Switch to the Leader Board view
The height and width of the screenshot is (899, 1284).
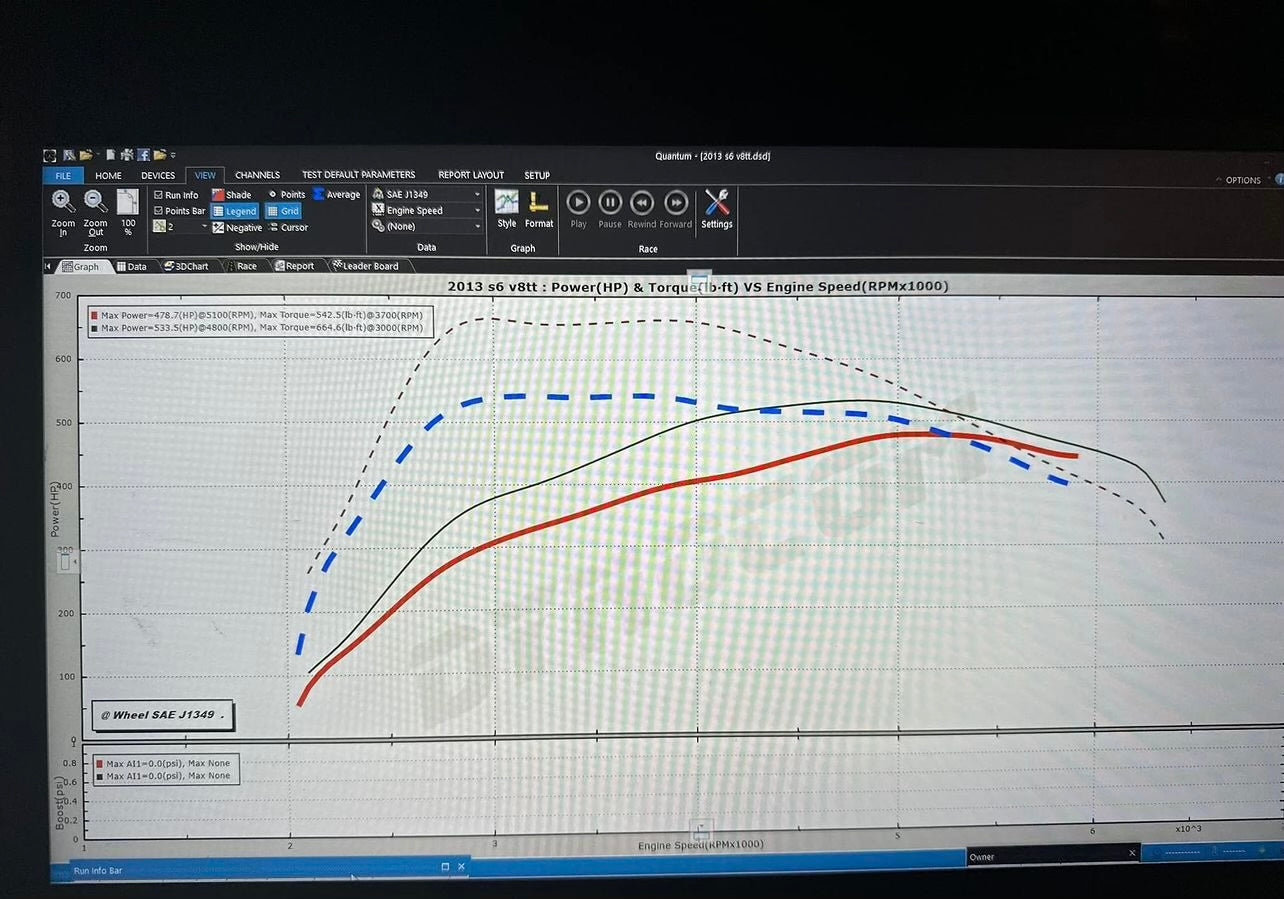pyautogui.click(x=368, y=265)
